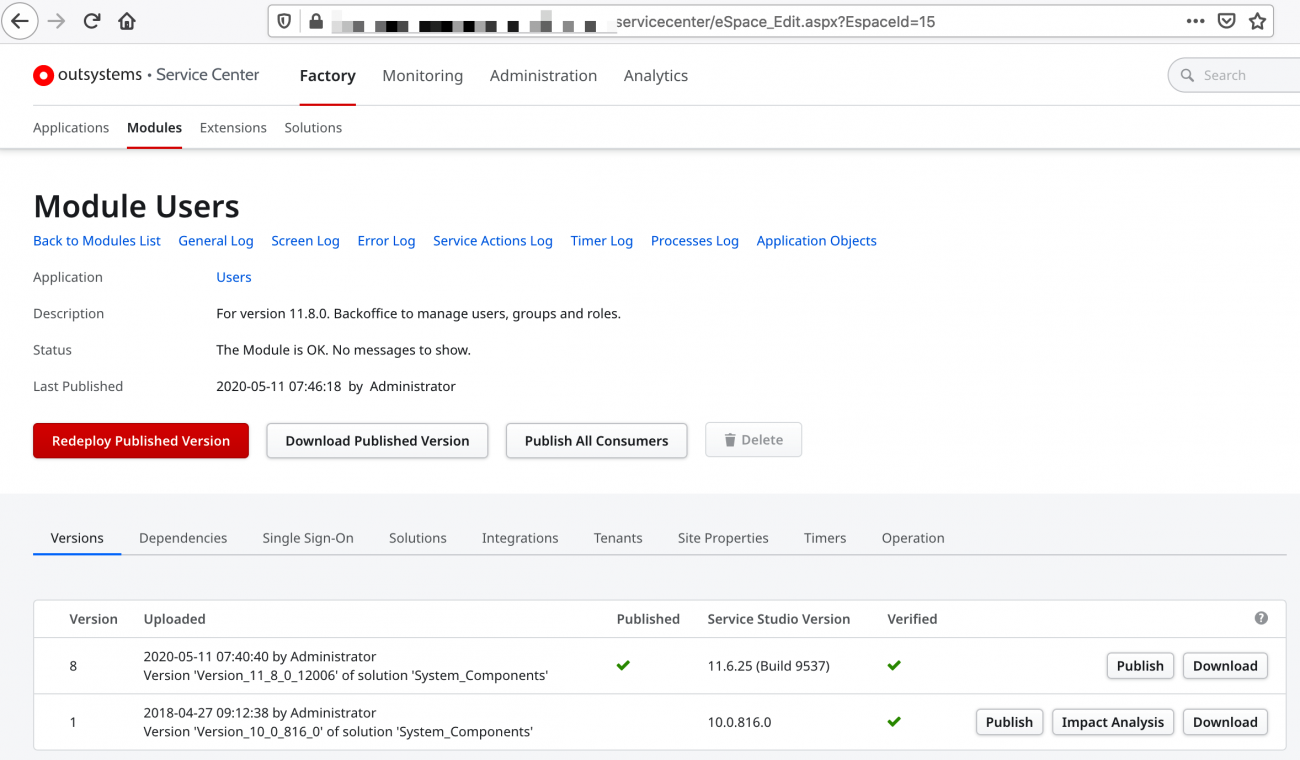The width and height of the screenshot is (1300, 760).
Task: Go to Modules submenu
Action: click(x=154, y=128)
